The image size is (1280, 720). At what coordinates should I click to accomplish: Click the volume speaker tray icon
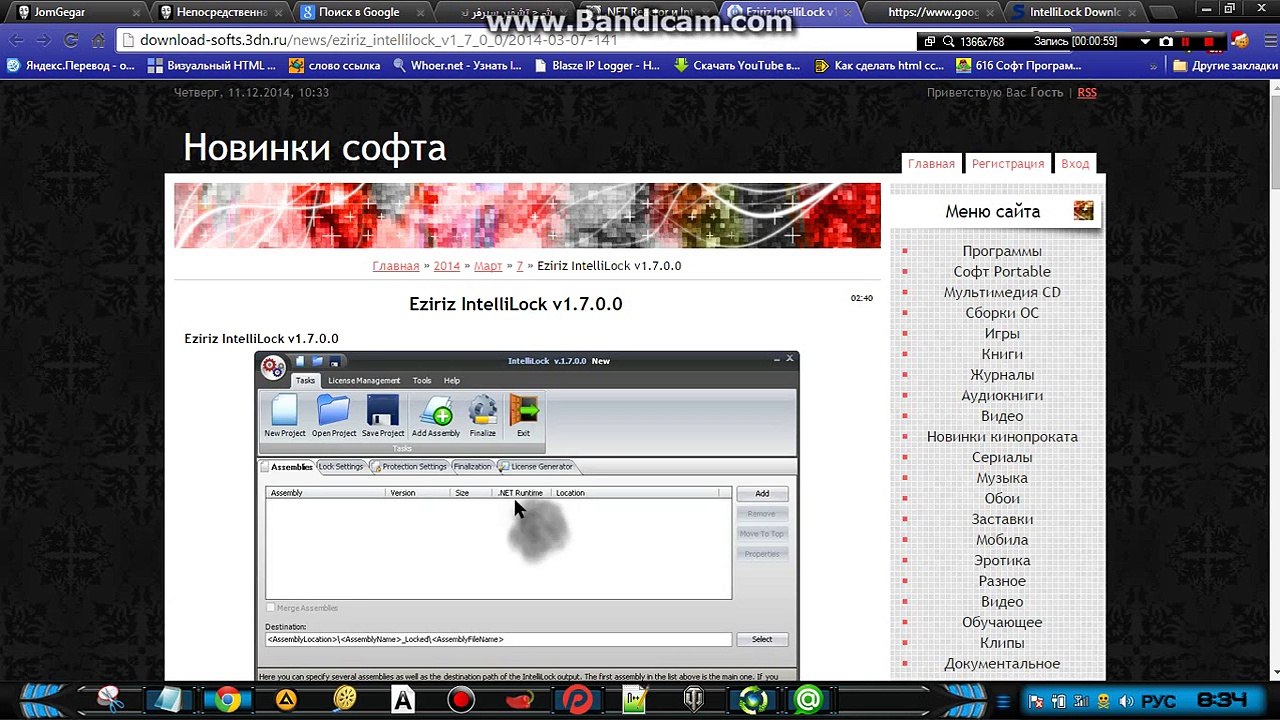pos(1126,701)
